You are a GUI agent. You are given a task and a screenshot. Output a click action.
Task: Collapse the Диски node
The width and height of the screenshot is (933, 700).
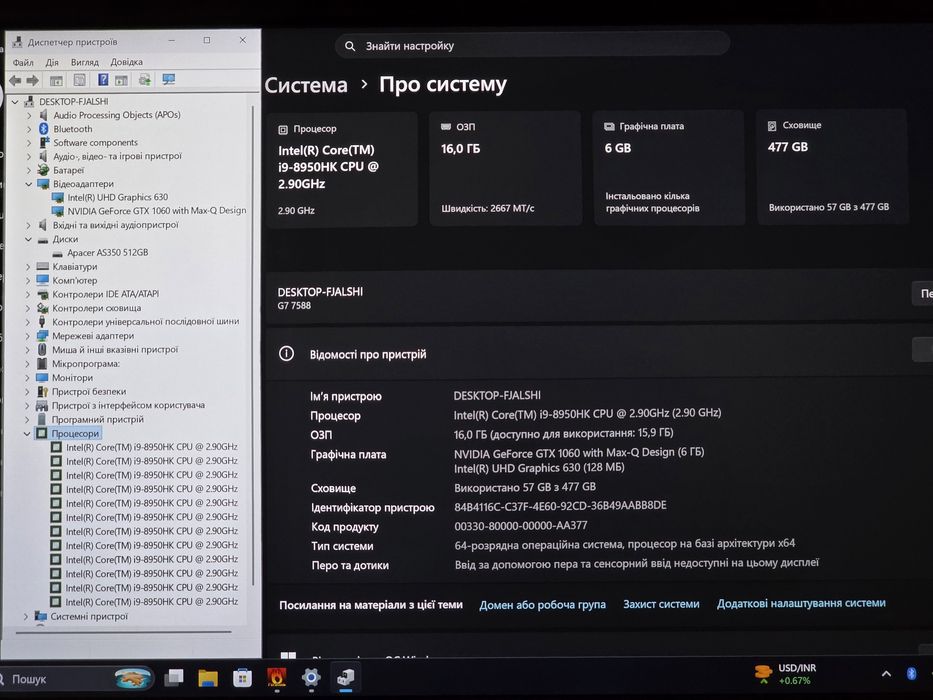28,239
